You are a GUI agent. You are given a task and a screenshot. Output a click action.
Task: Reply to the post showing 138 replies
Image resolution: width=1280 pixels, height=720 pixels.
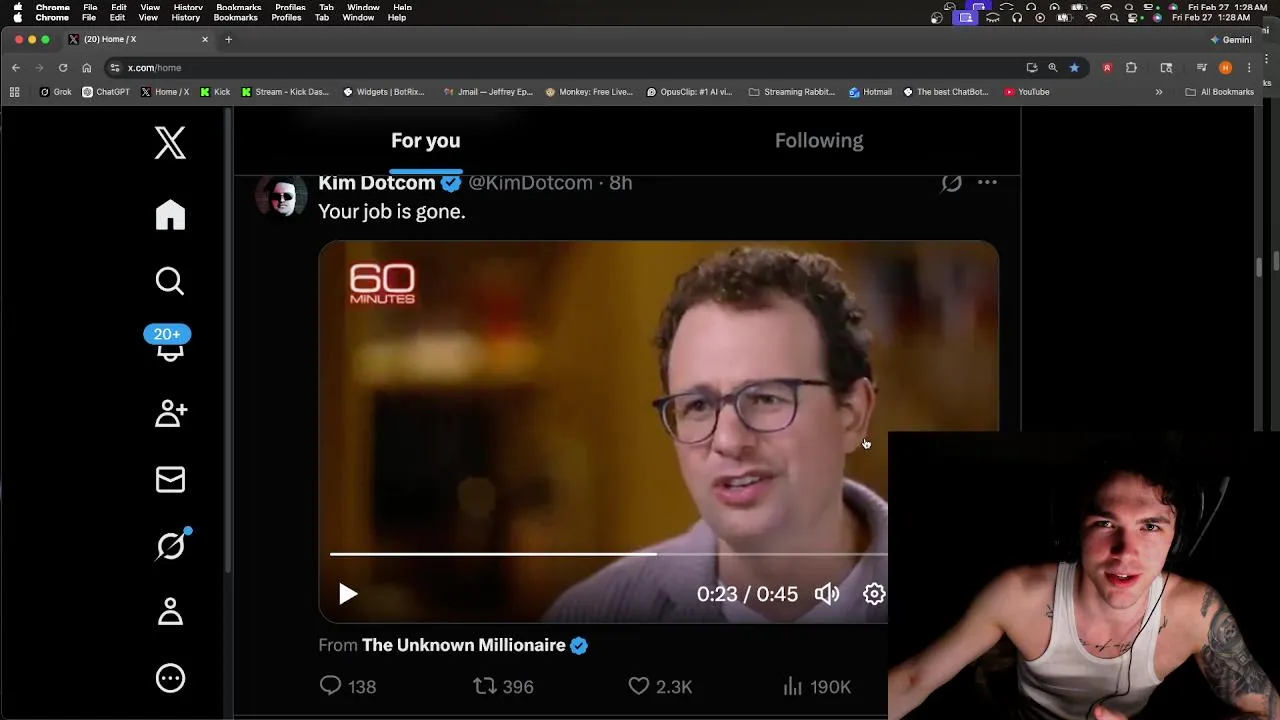(x=347, y=686)
